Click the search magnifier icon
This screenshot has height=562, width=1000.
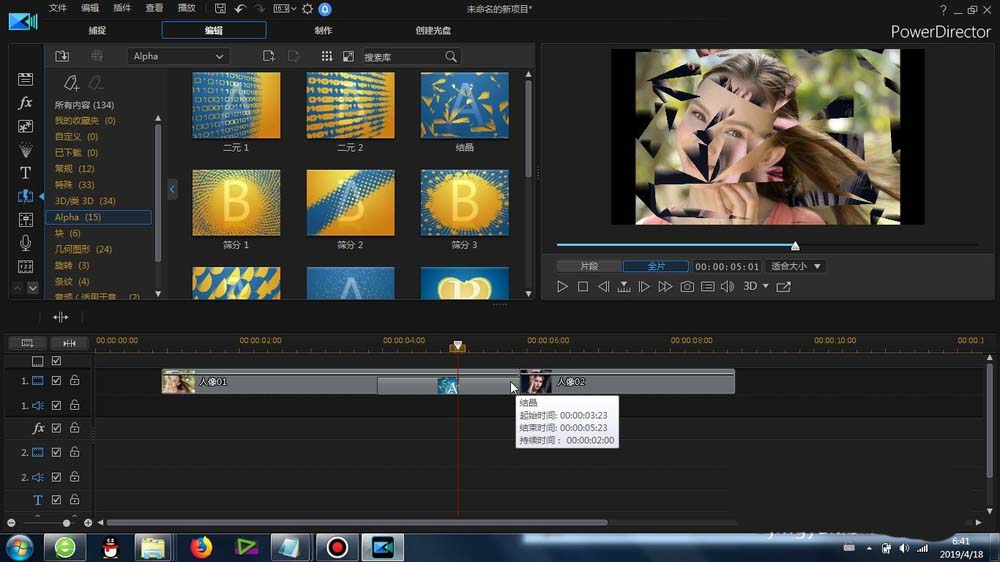pos(451,57)
